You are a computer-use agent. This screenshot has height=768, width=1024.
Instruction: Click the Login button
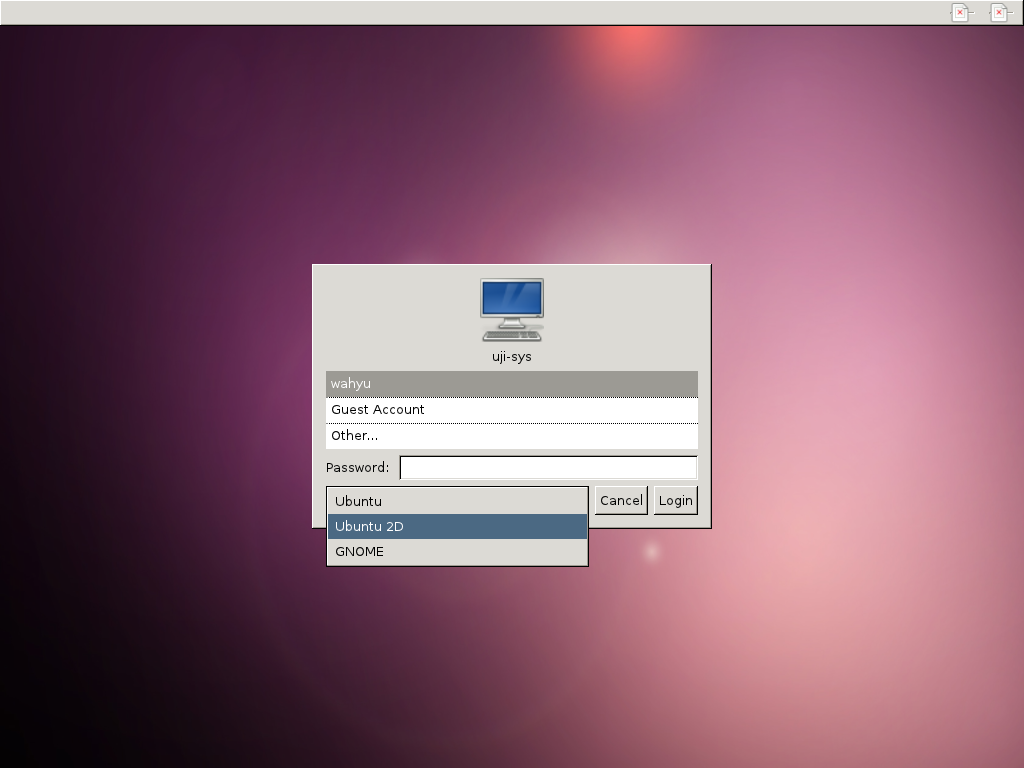click(x=675, y=500)
